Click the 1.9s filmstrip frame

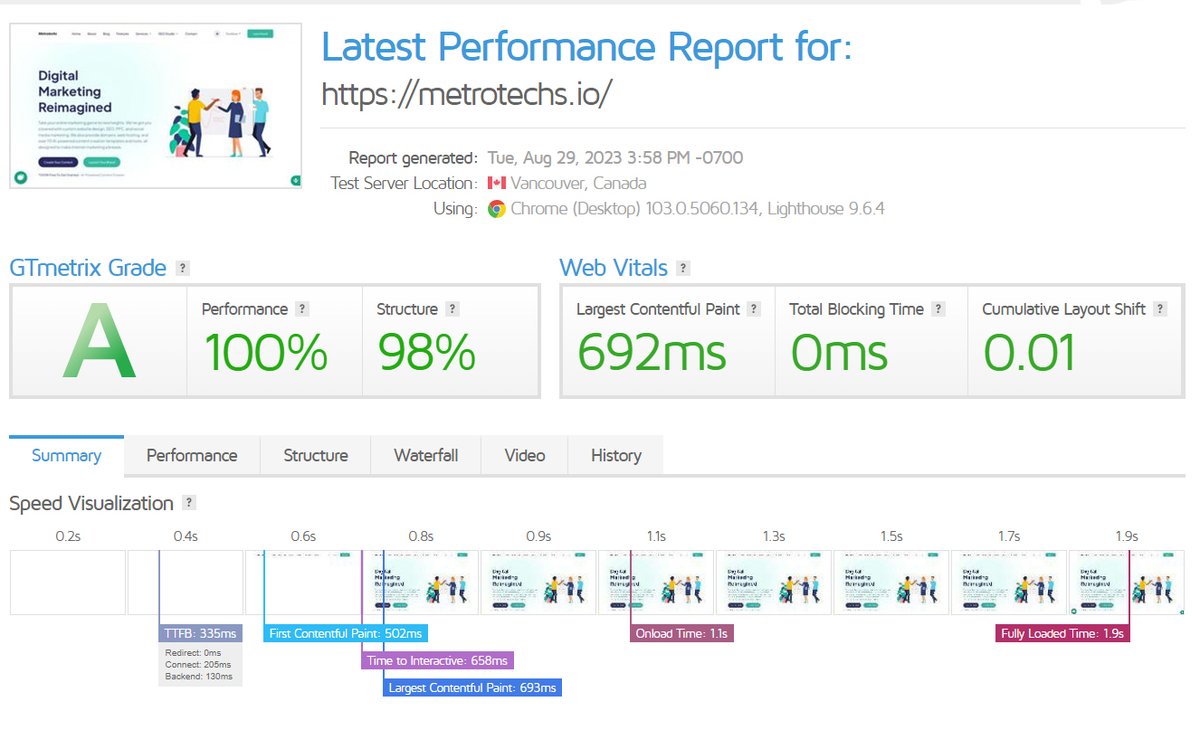point(1126,582)
